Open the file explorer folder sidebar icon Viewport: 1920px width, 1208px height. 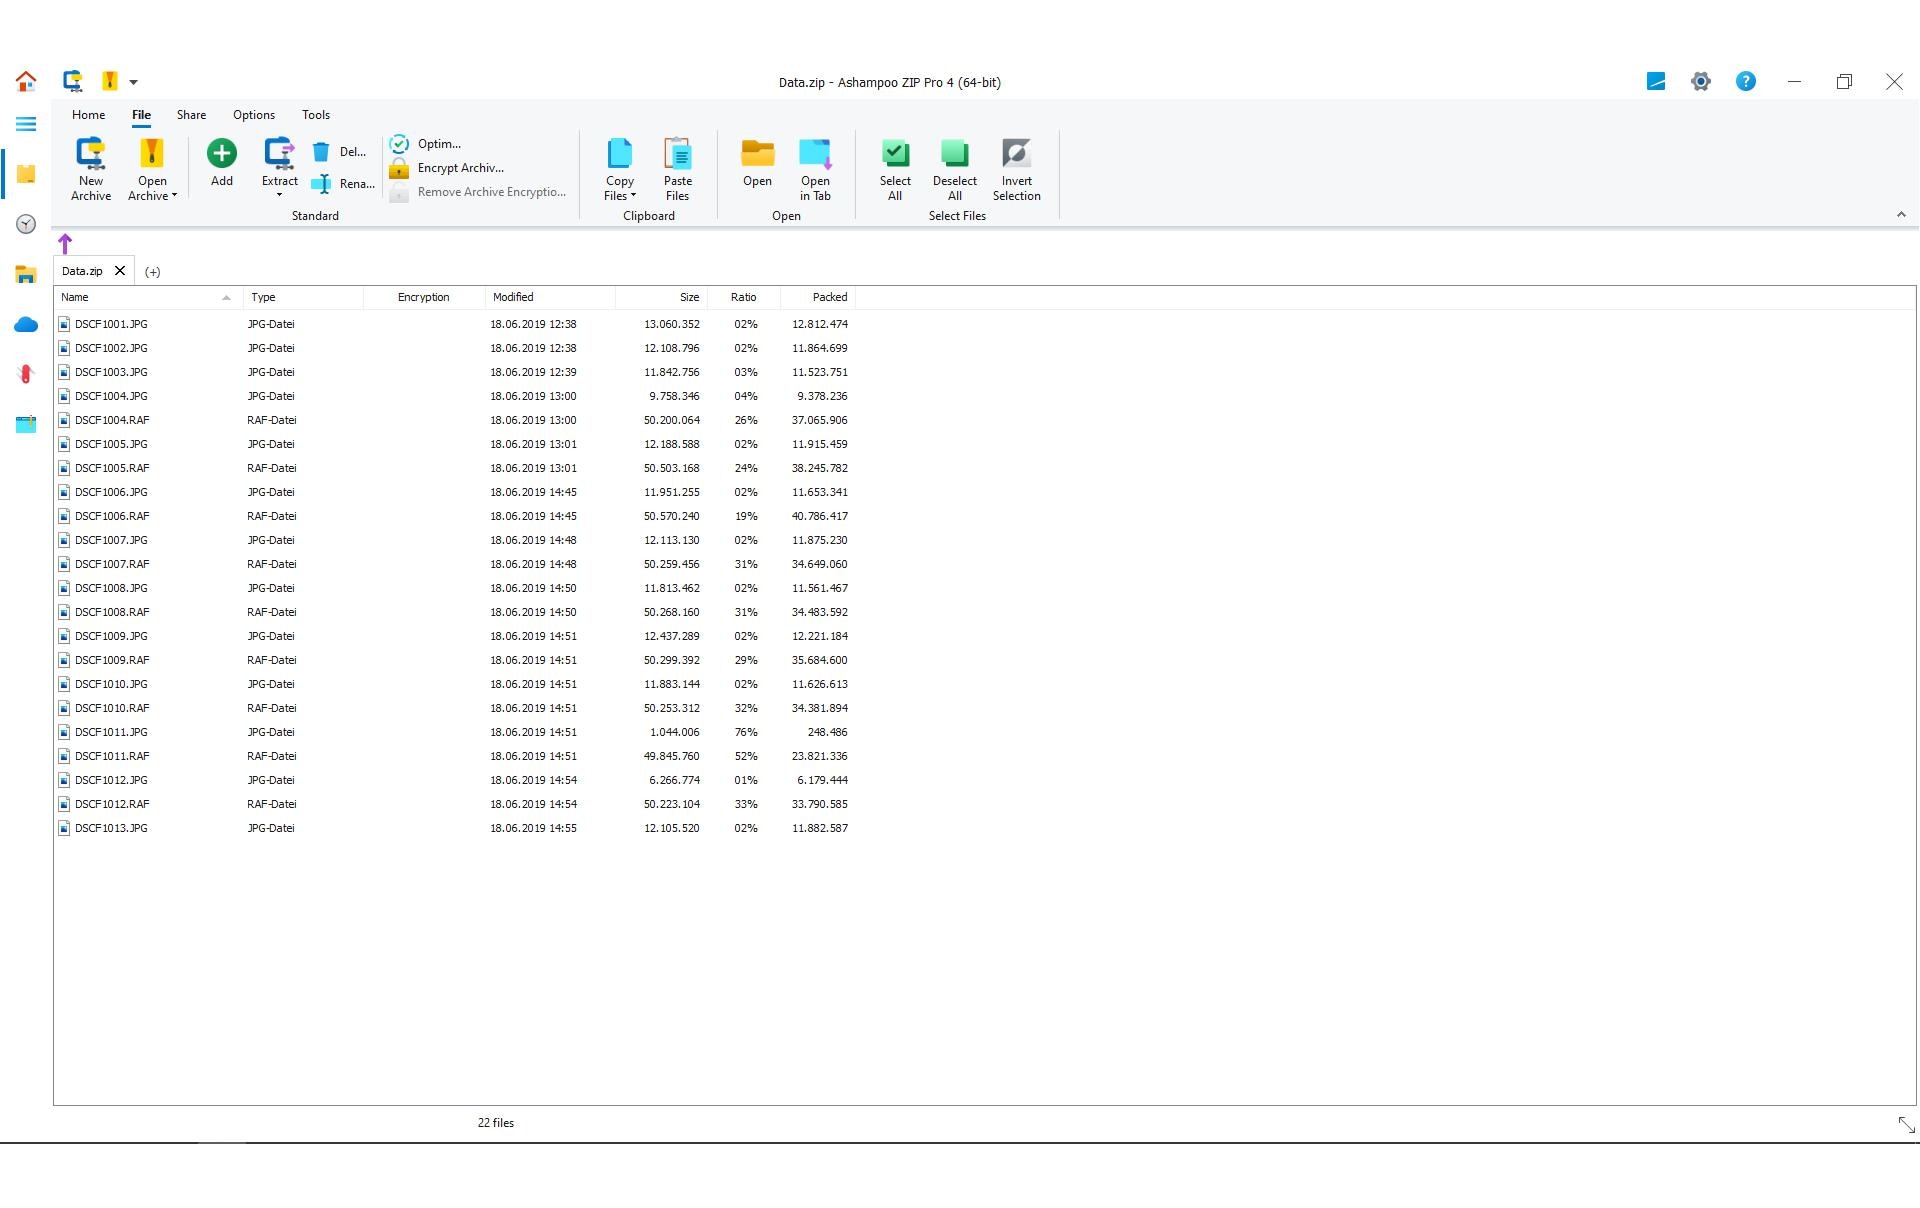coord(26,274)
